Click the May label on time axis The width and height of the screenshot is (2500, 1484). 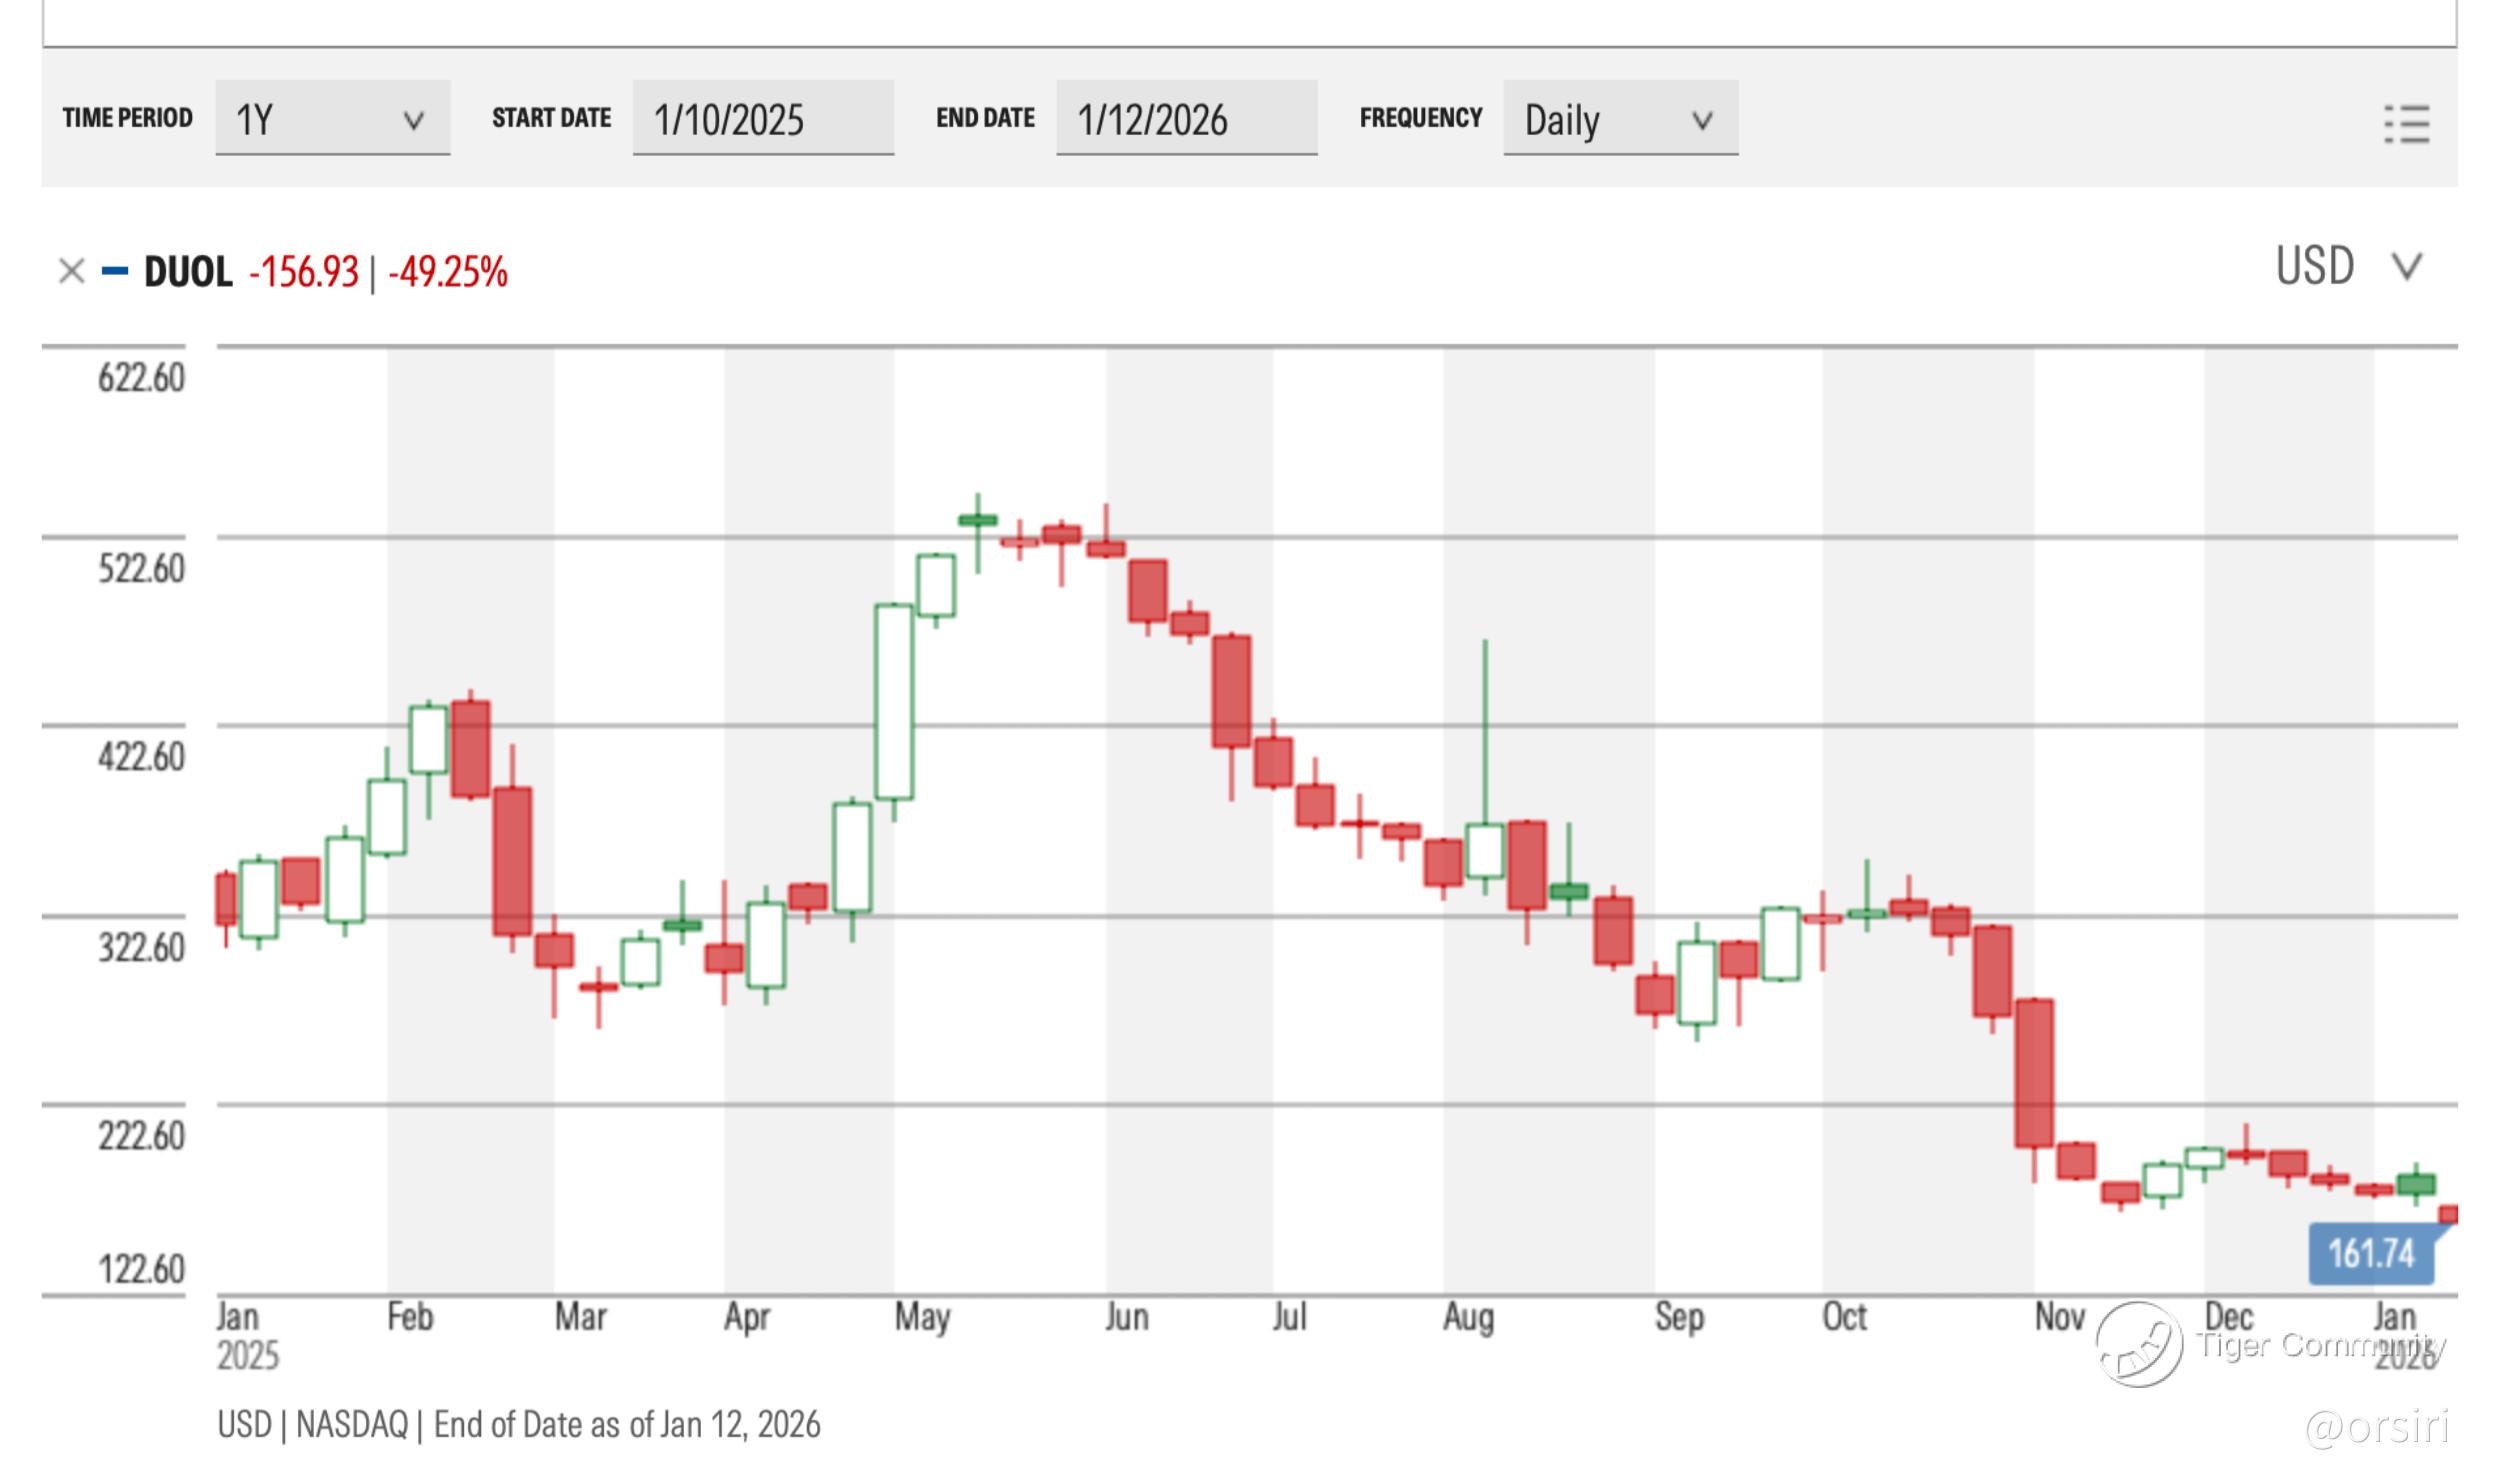coord(921,1317)
